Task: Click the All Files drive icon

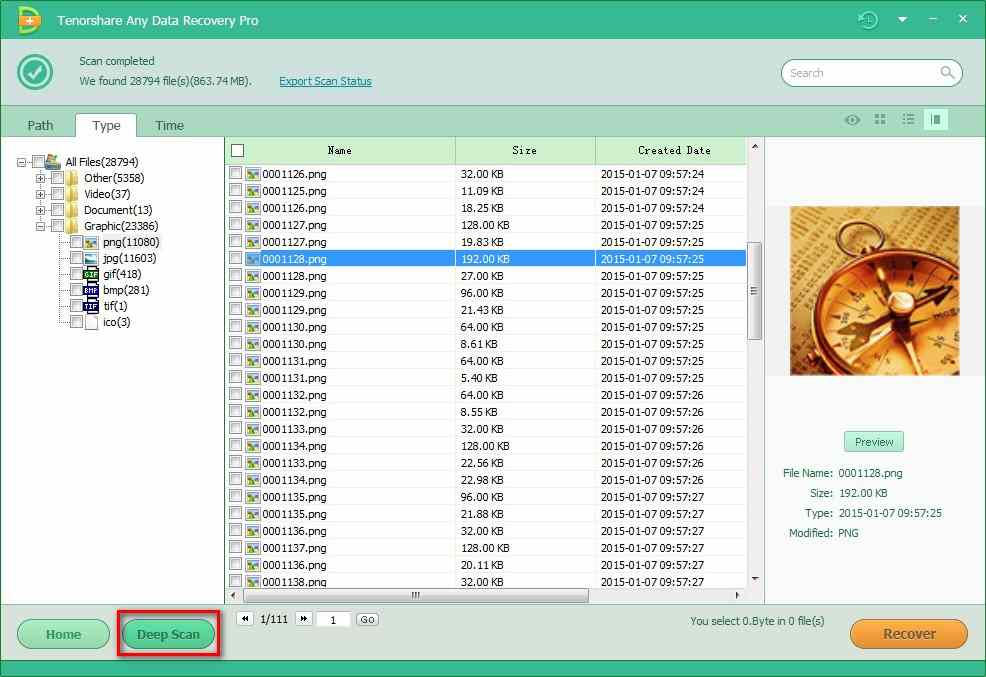Action: 53,162
